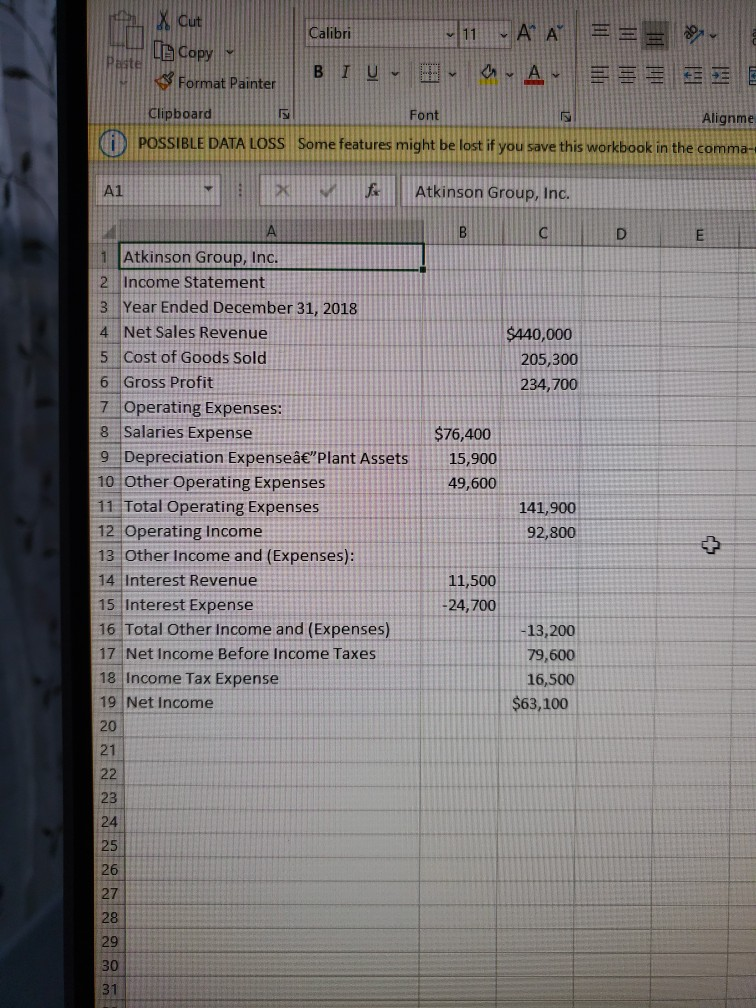Click the formula bar showing Atkinson Group
The height and width of the screenshot is (1008, 756).
(x=579, y=193)
